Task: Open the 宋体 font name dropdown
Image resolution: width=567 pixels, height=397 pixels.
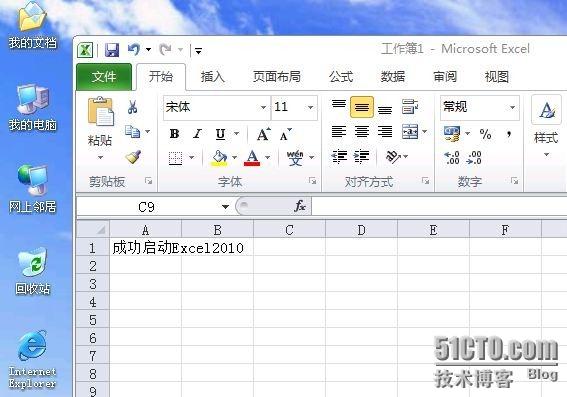Action: pyautogui.click(x=263, y=107)
